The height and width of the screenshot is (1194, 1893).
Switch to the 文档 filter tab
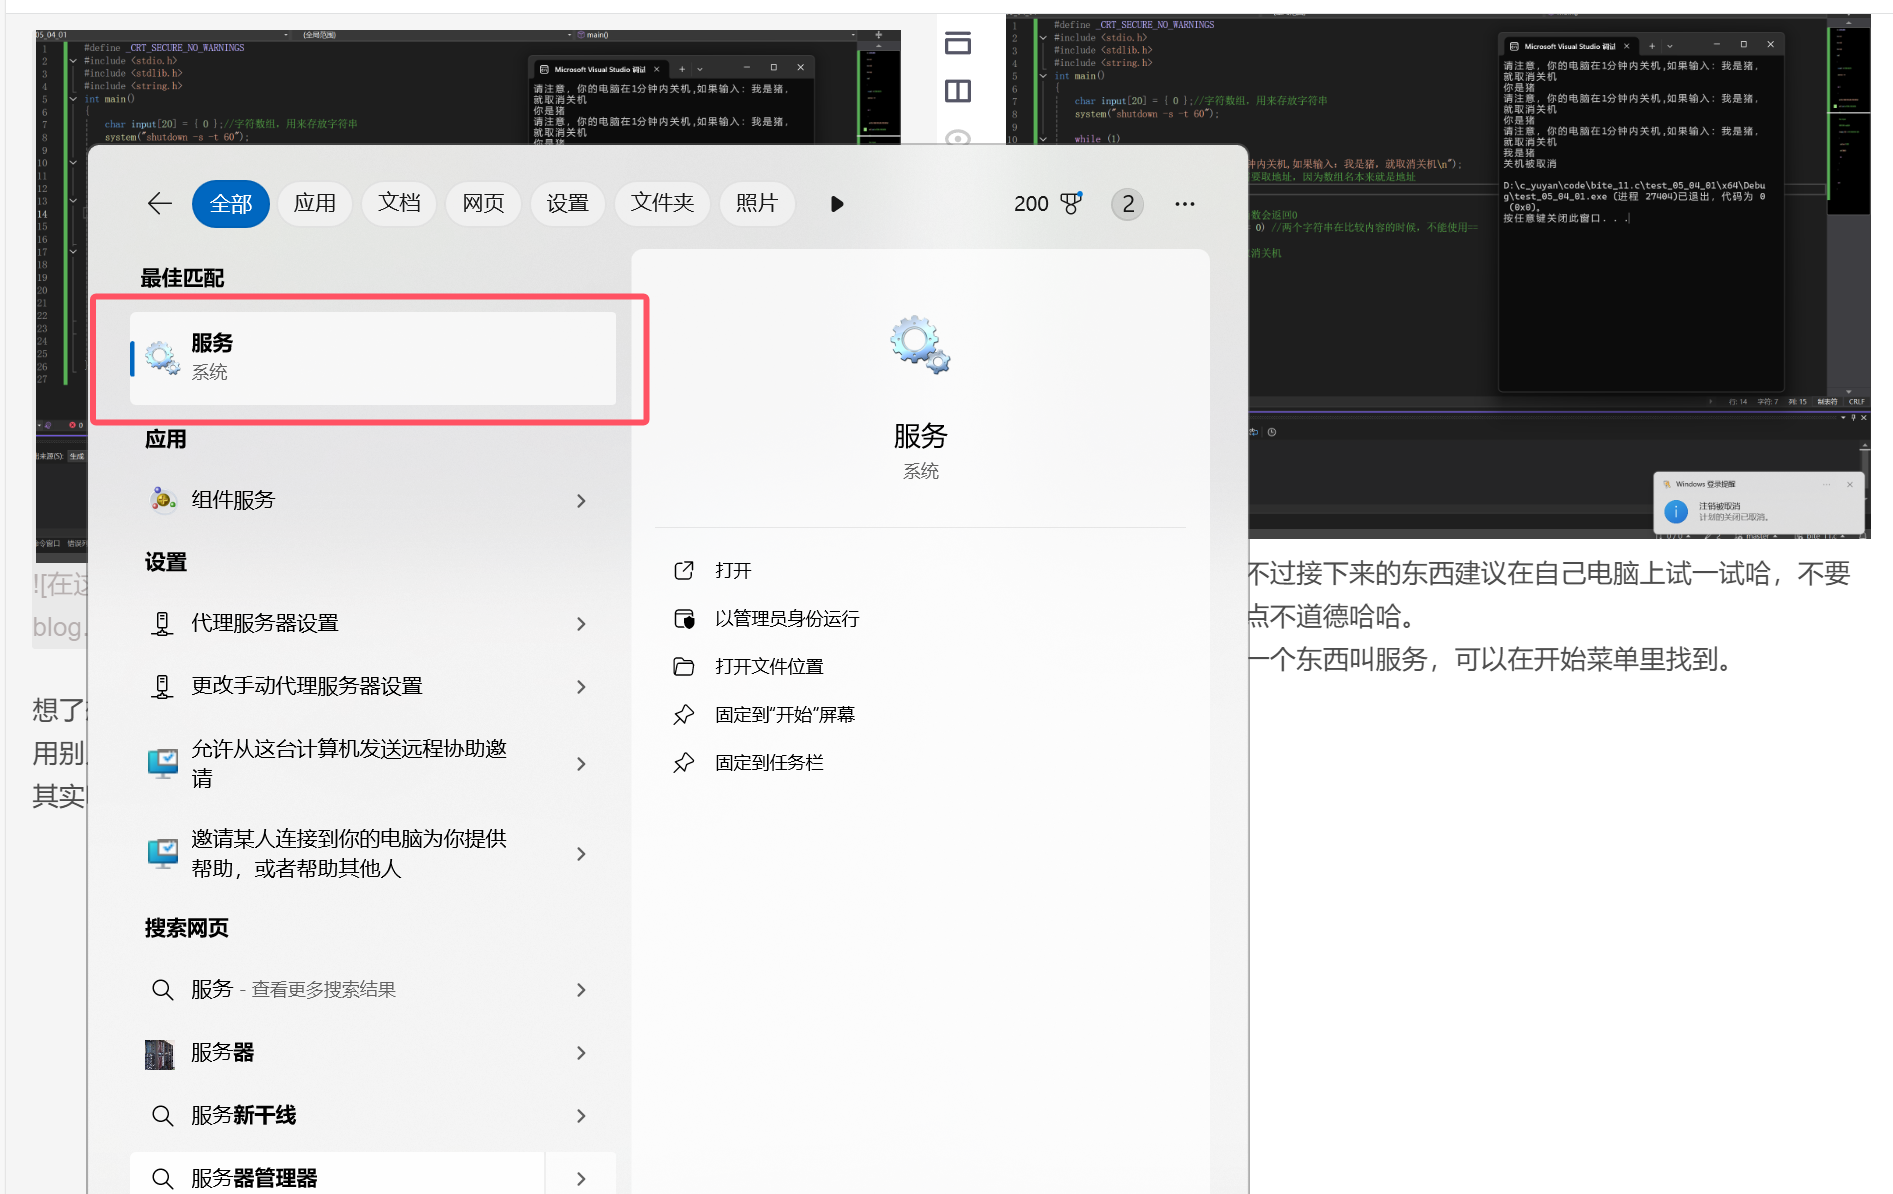click(x=398, y=203)
